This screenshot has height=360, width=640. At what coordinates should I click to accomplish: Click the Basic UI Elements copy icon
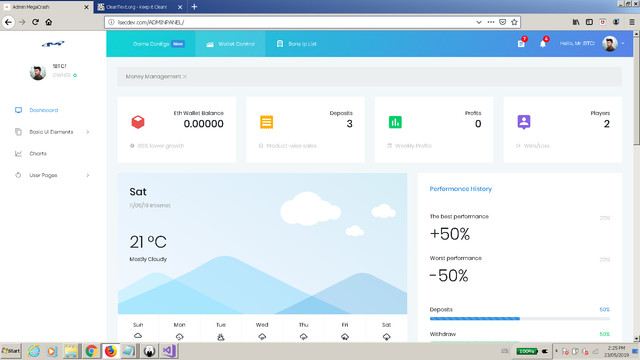point(18,132)
